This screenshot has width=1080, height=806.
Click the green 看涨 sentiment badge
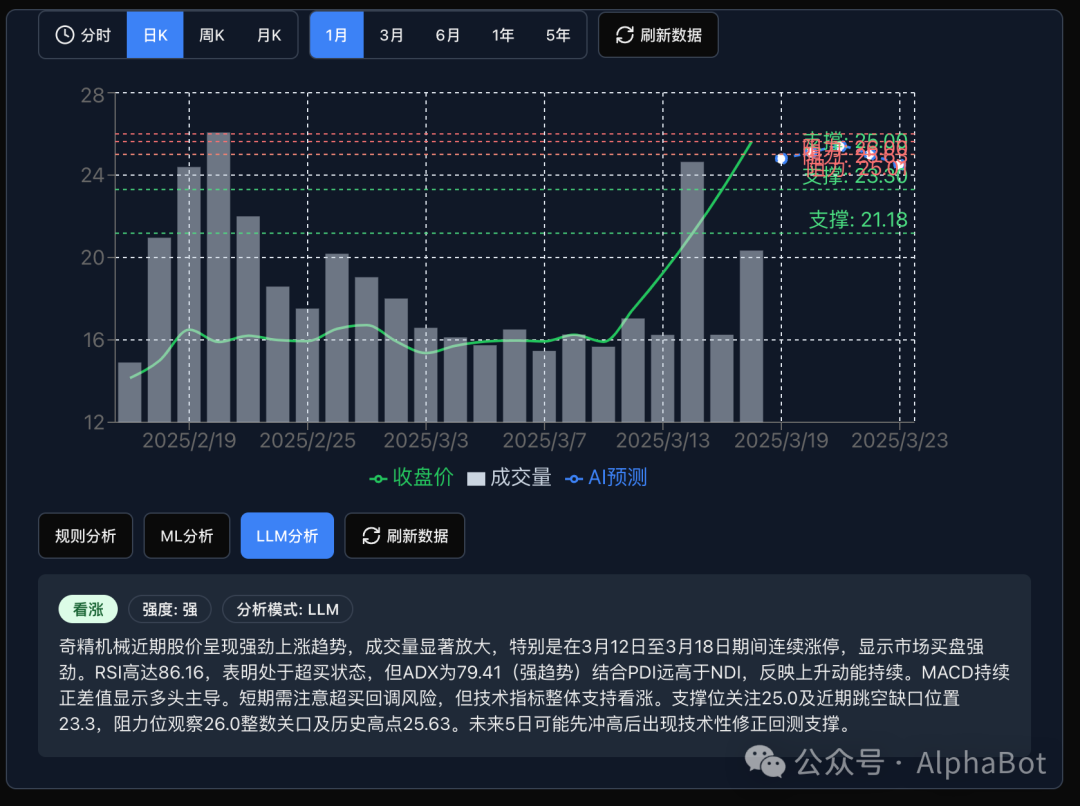tap(87, 609)
